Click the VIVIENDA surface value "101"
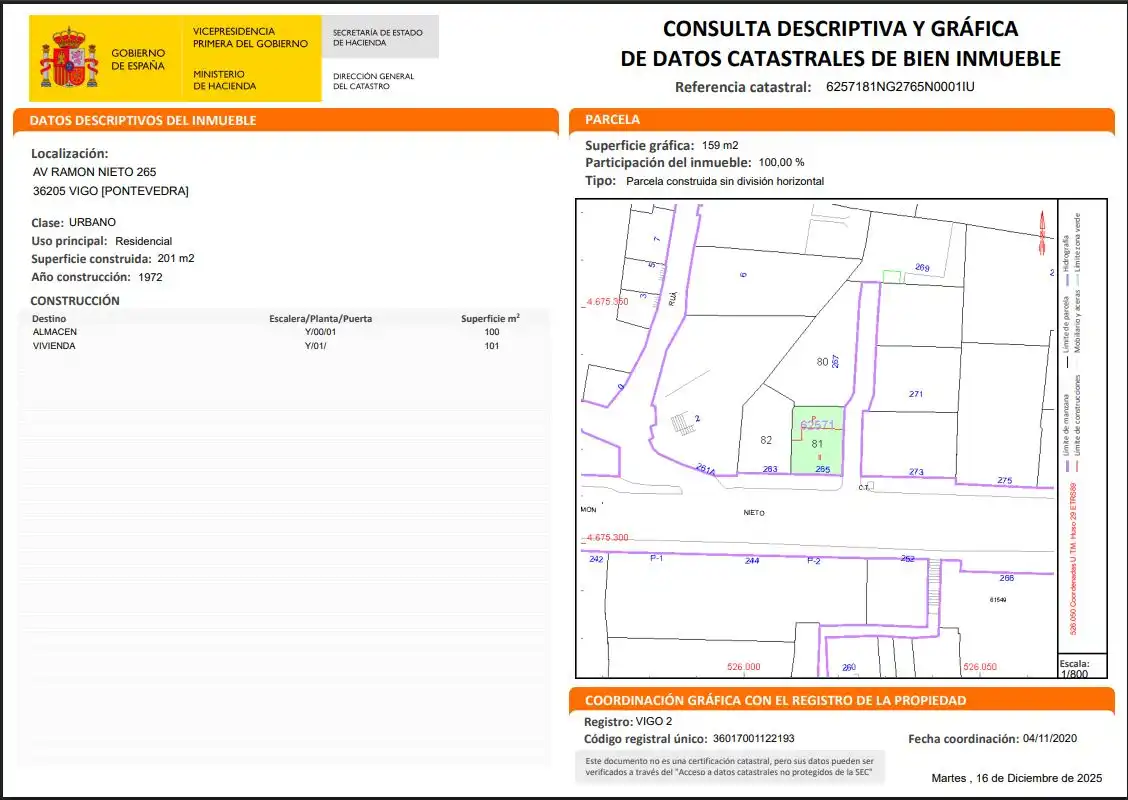This screenshot has width=1128, height=800. pos(492,346)
